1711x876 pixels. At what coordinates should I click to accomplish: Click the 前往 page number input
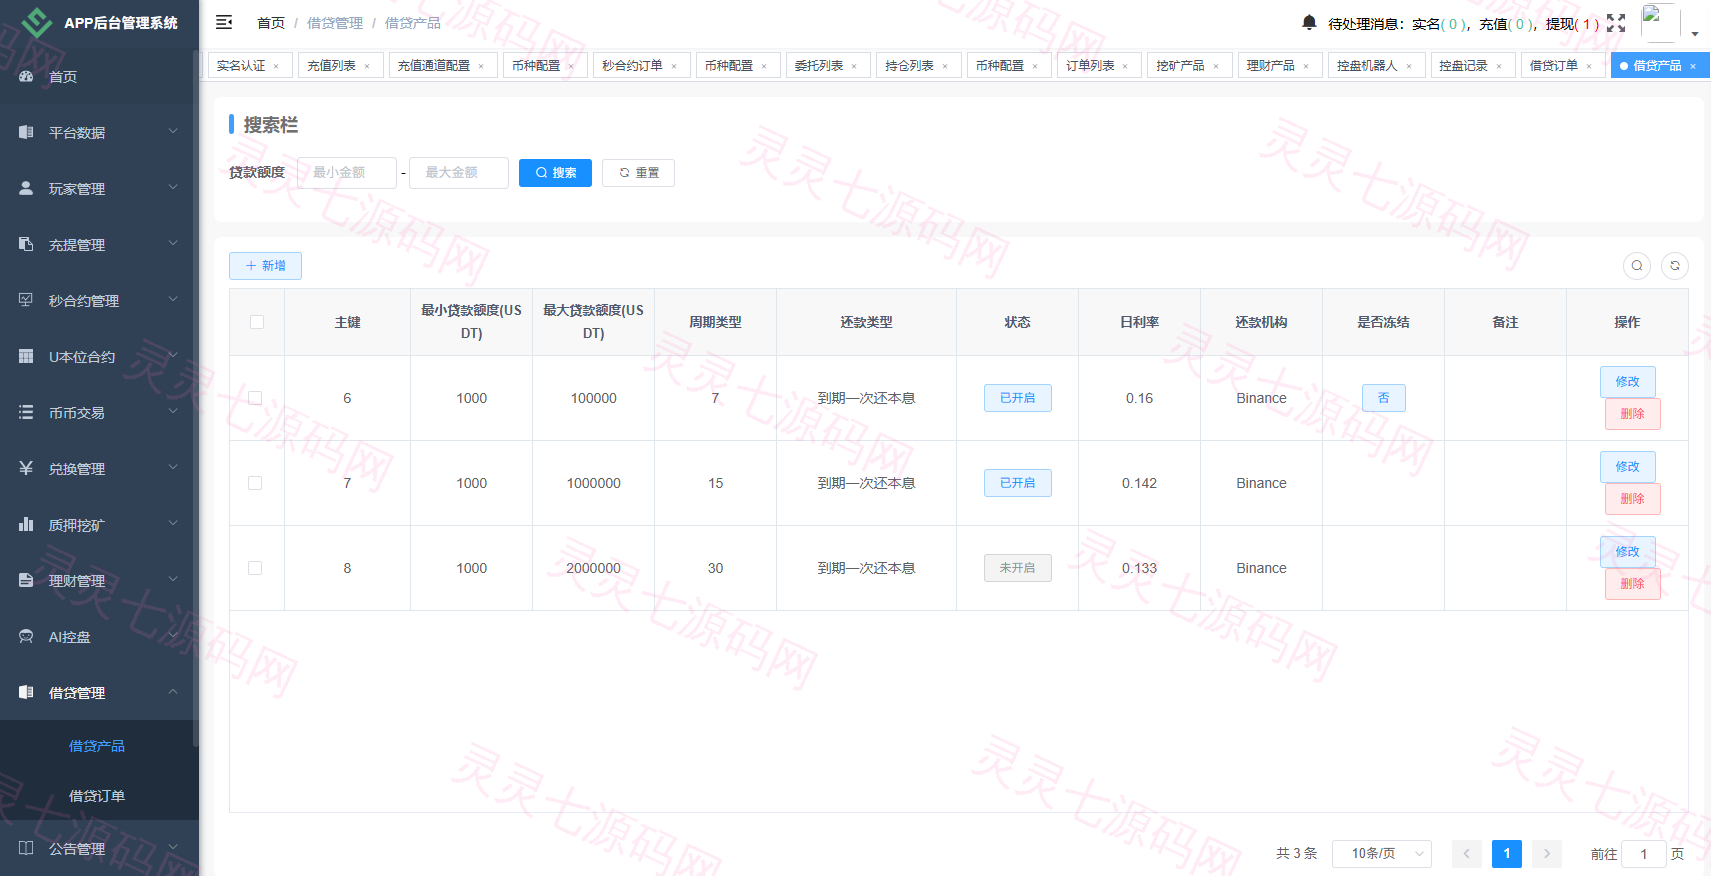1644,854
